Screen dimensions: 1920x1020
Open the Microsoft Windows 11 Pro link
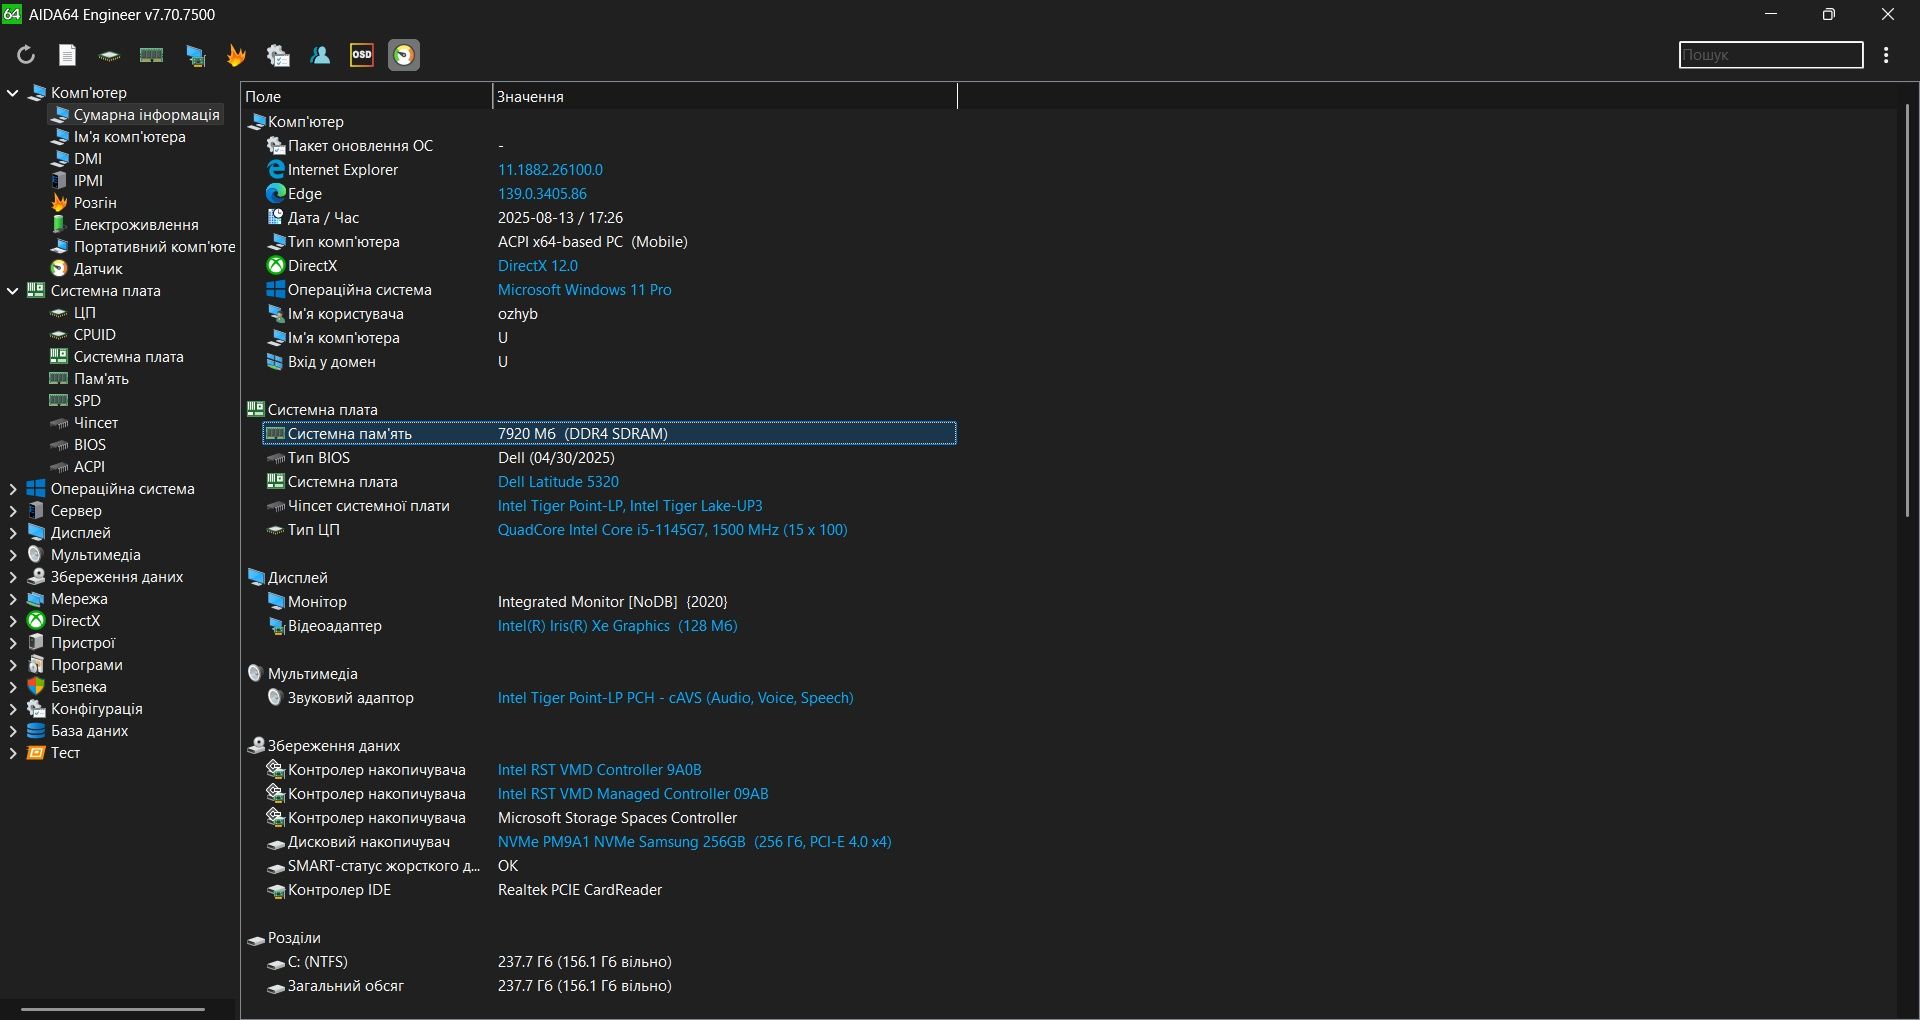(x=585, y=290)
